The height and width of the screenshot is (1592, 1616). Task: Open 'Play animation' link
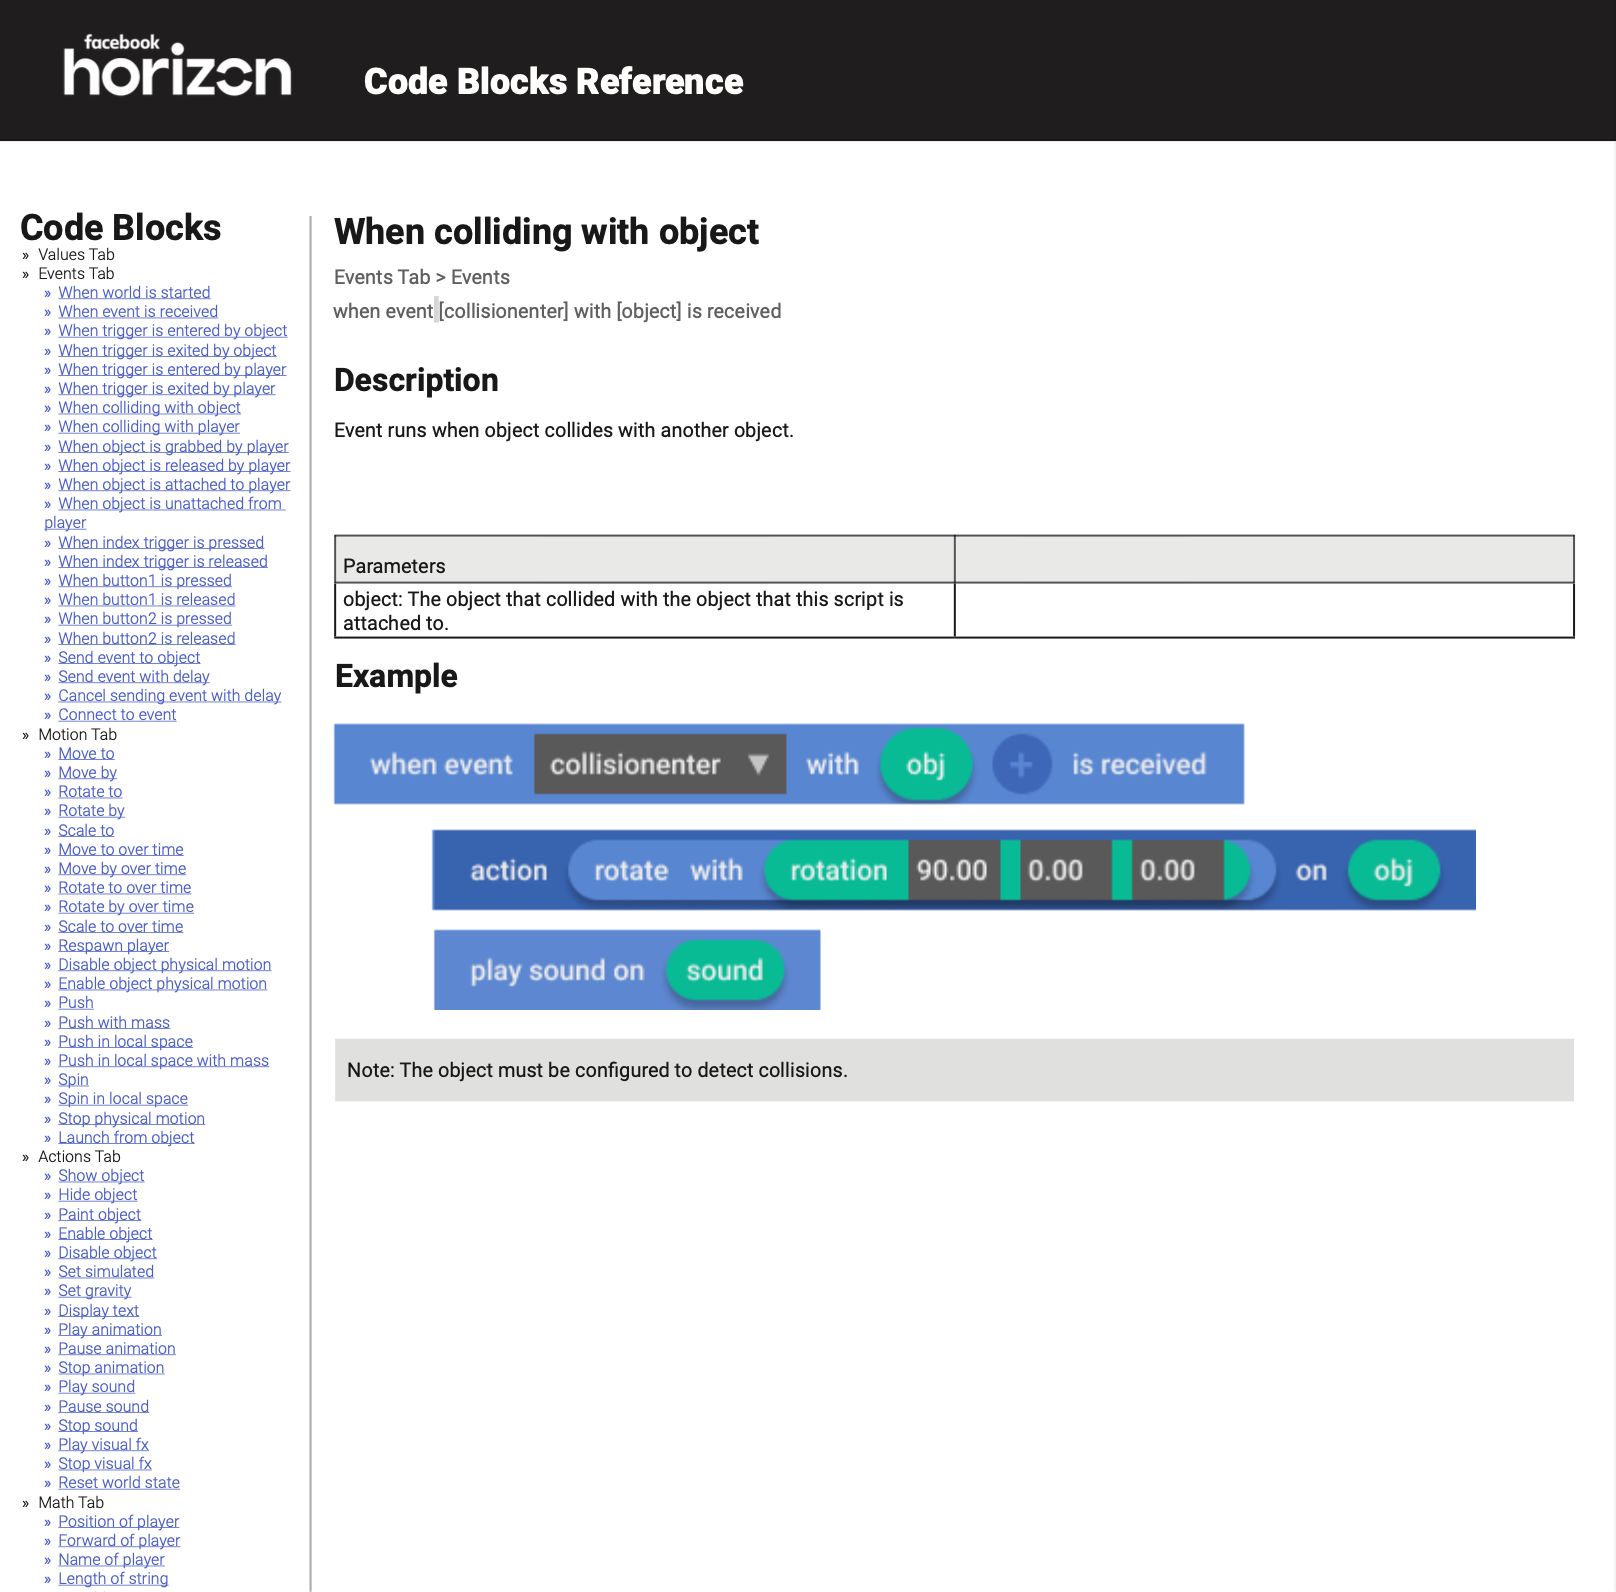pyautogui.click(x=110, y=1329)
